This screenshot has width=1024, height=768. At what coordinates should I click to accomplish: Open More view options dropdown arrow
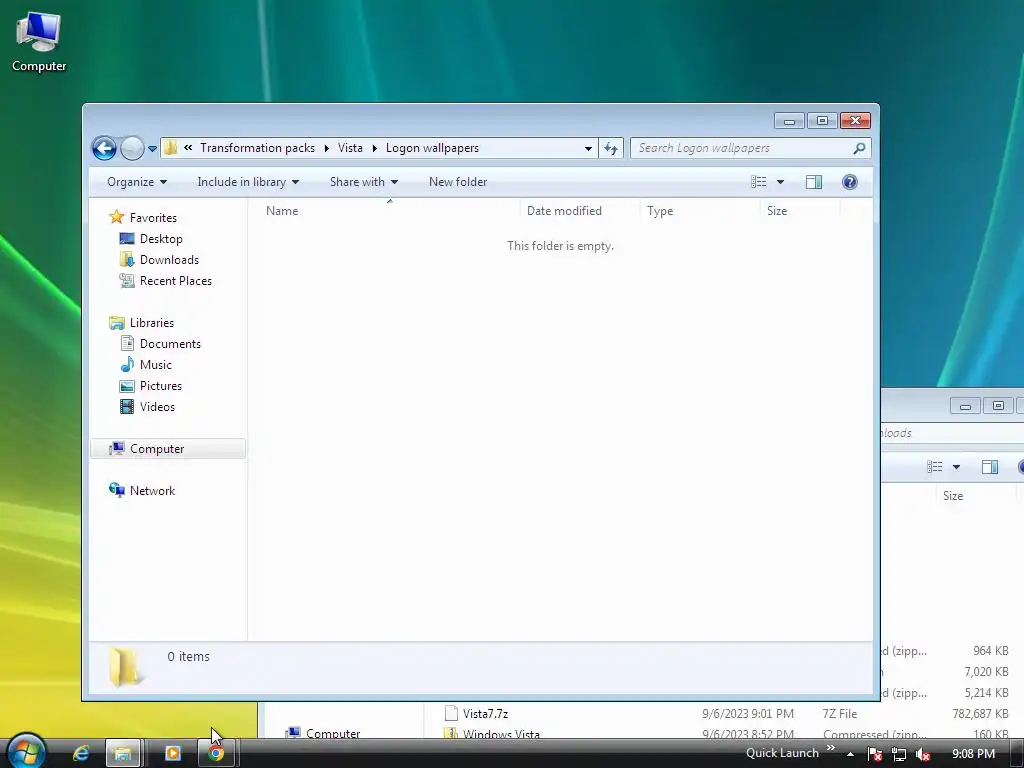pyautogui.click(x=780, y=182)
